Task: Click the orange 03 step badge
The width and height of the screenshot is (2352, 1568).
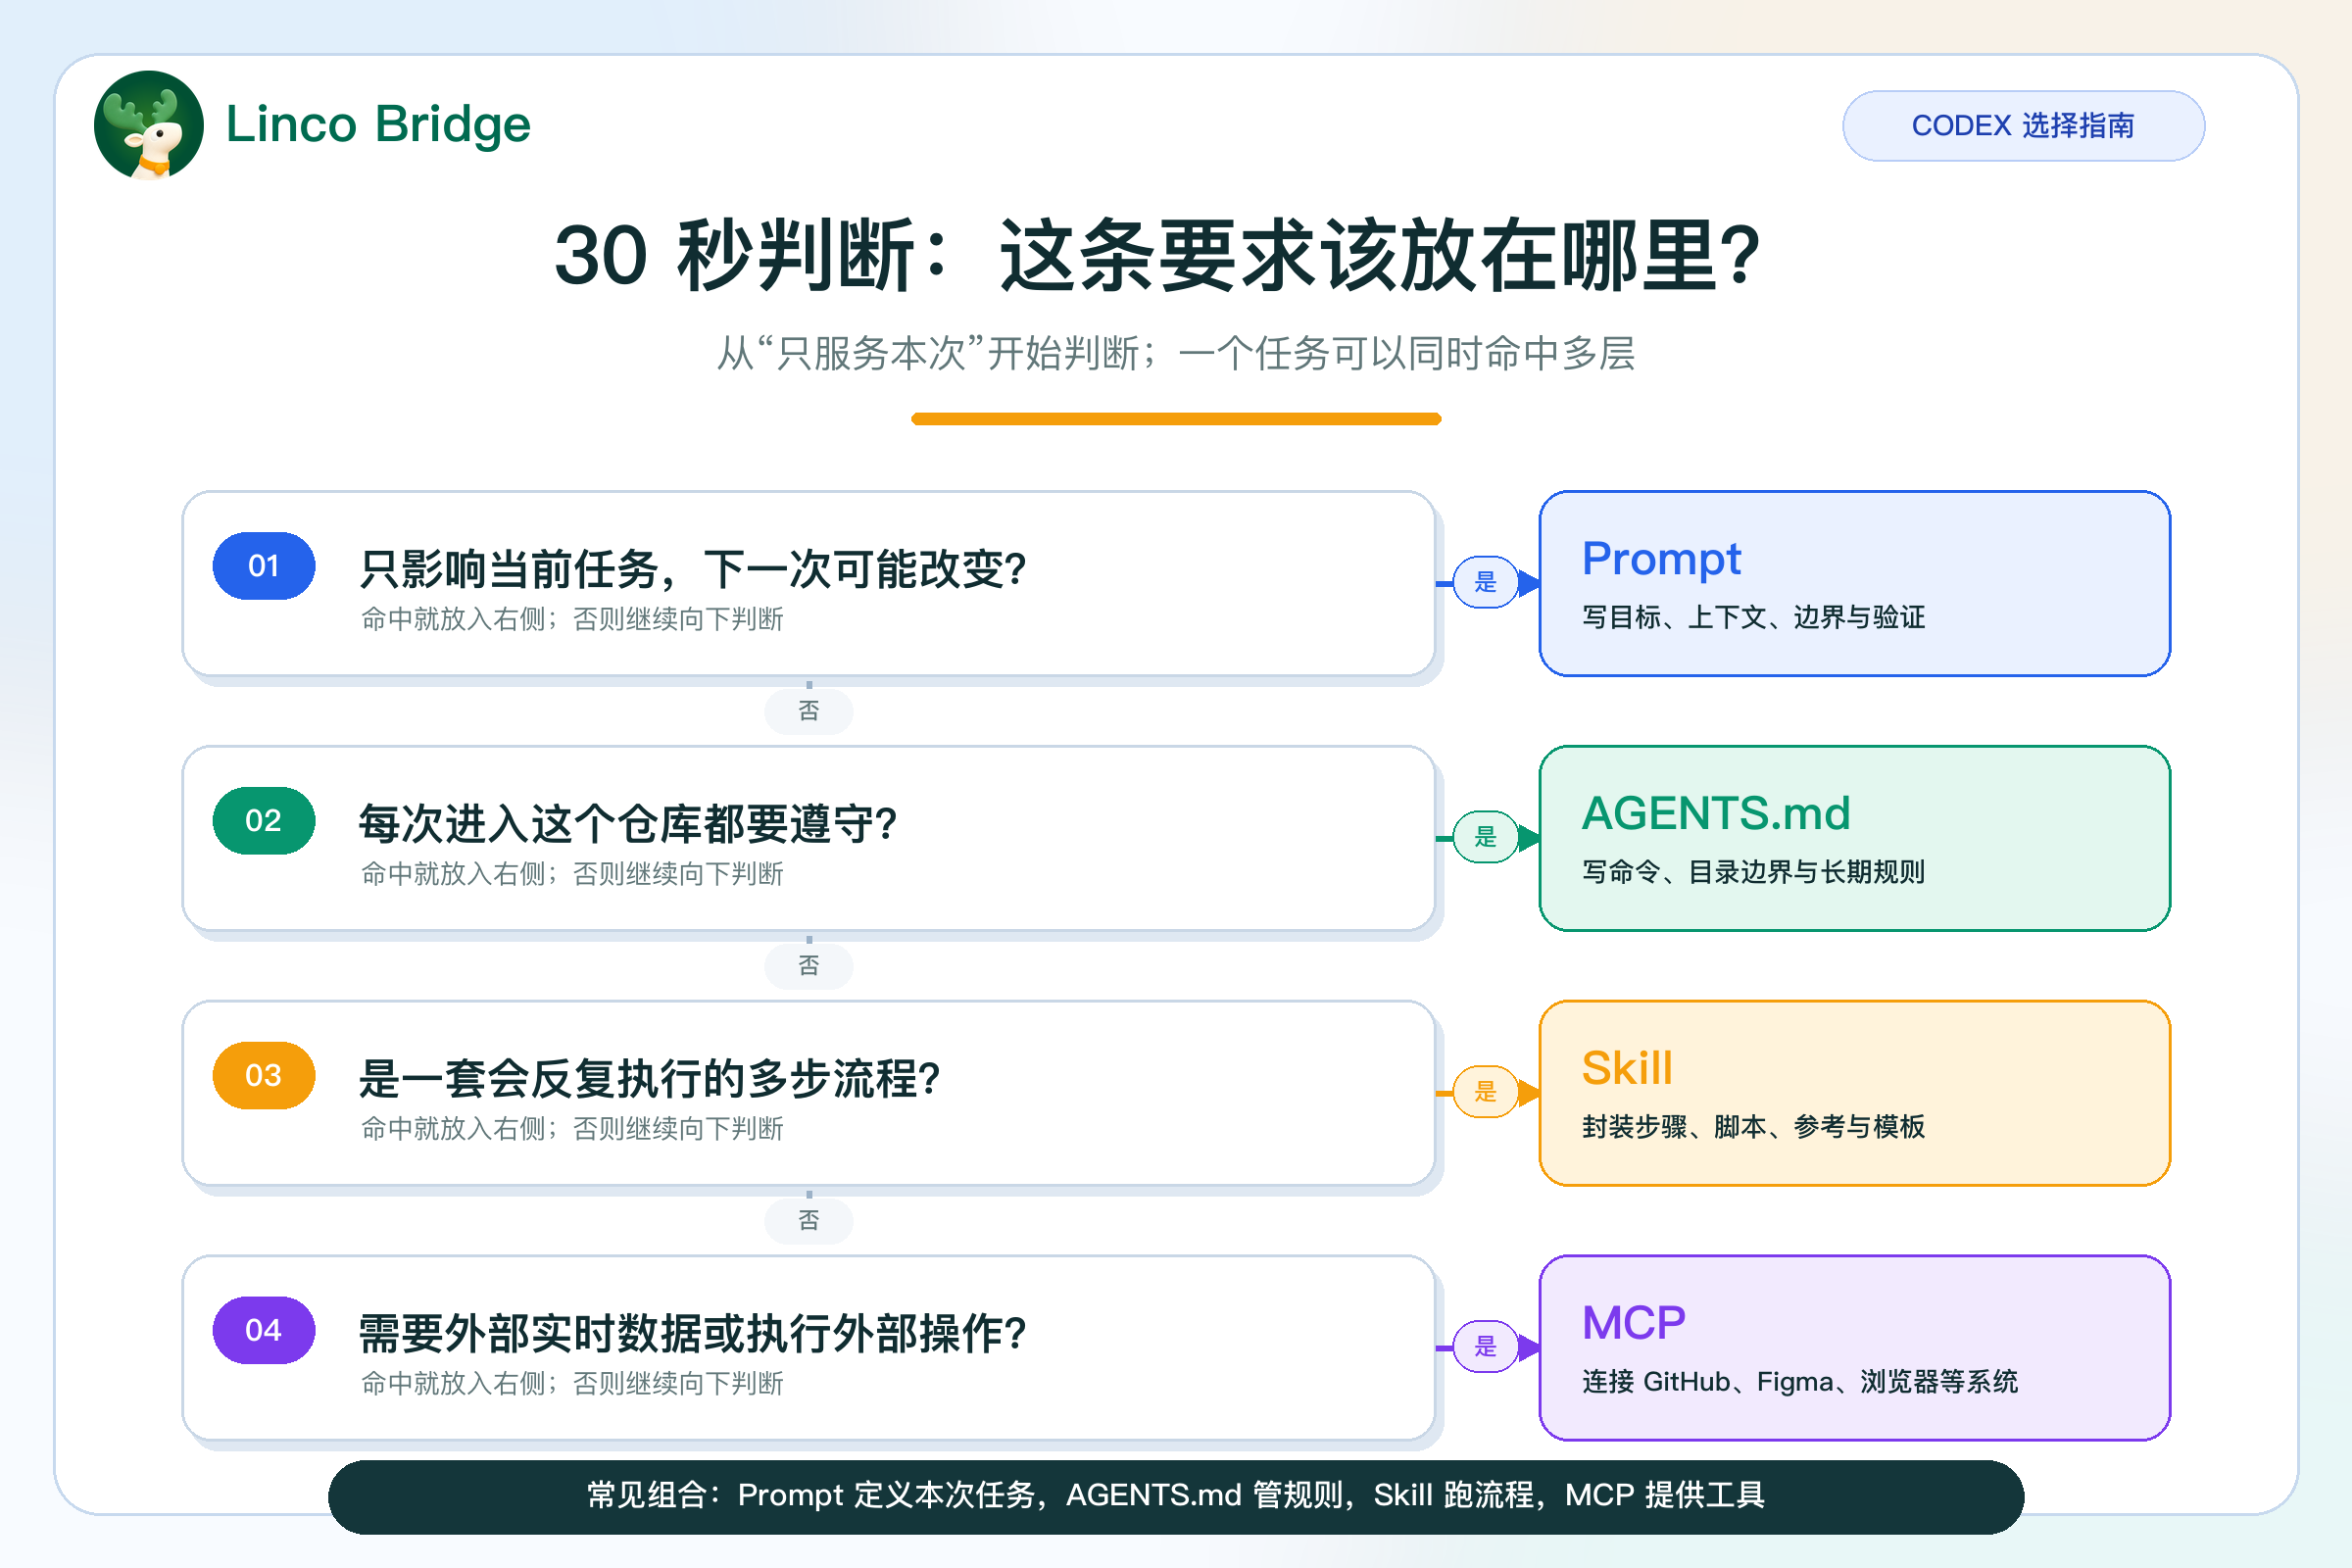Action: coord(264,1076)
